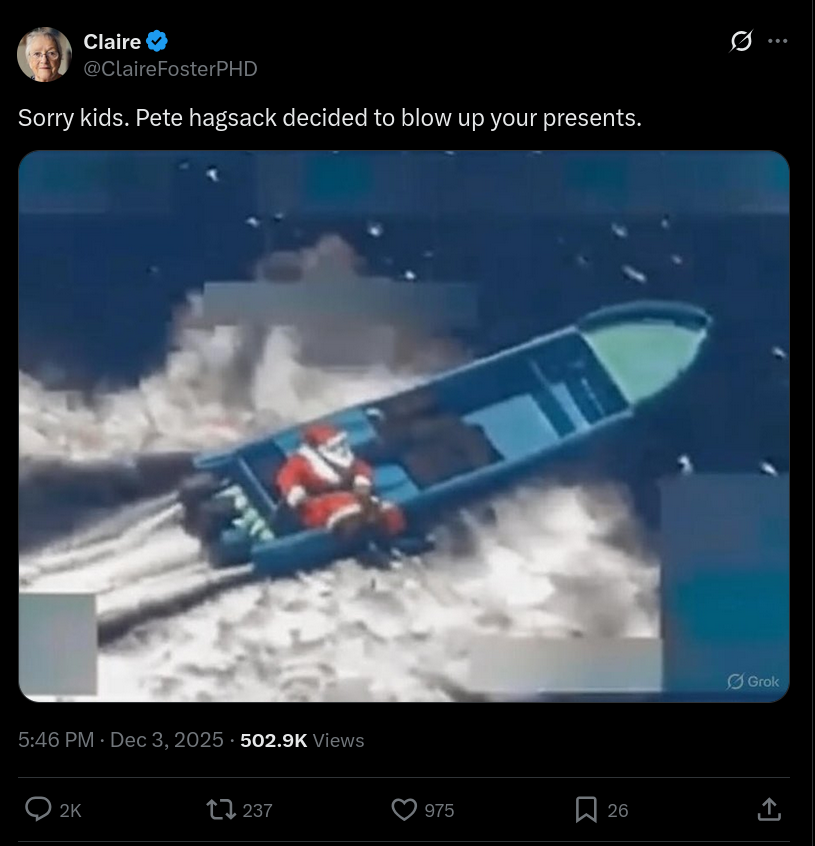
Task: Open Claire's profile avatar photo
Action: (44, 54)
